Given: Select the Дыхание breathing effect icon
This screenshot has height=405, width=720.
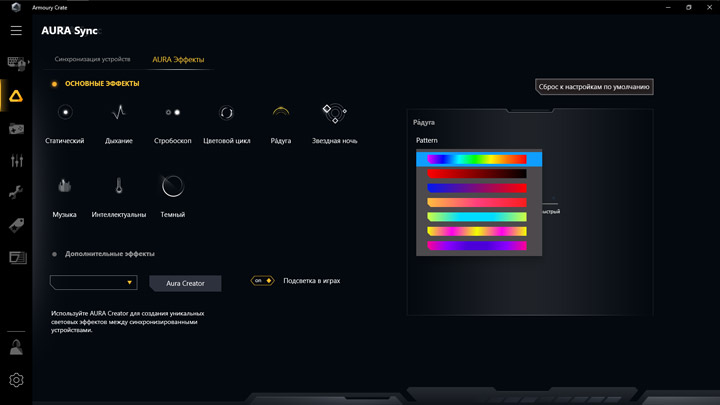Looking at the screenshot, I should pyautogui.click(x=119, y=112).
